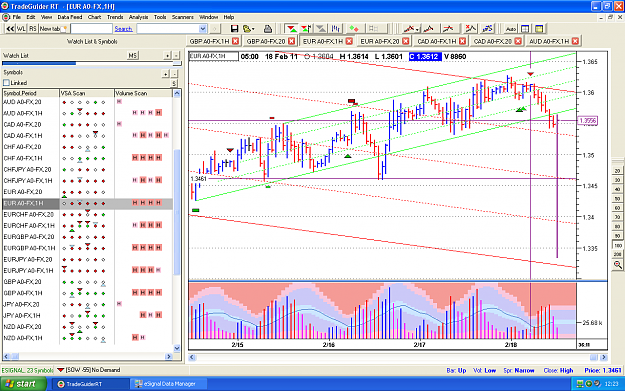Open the File menu
Viewport: 625px width, 391px height.
pyautogui.click(x=16, y=17)
